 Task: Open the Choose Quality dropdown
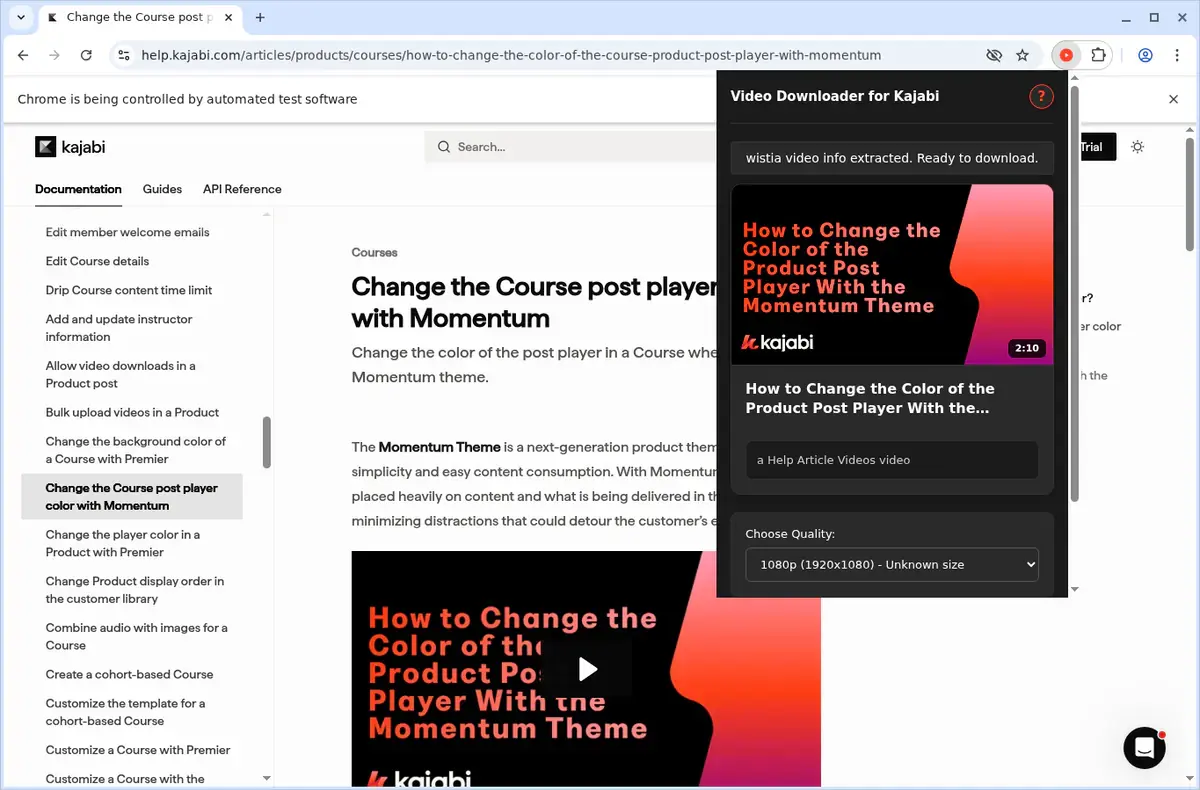pos(892,564)
